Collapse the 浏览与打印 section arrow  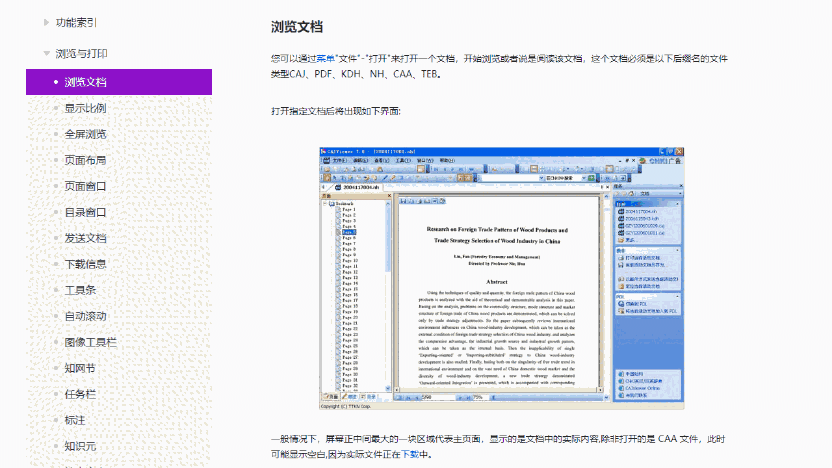[x=46, y=53]
